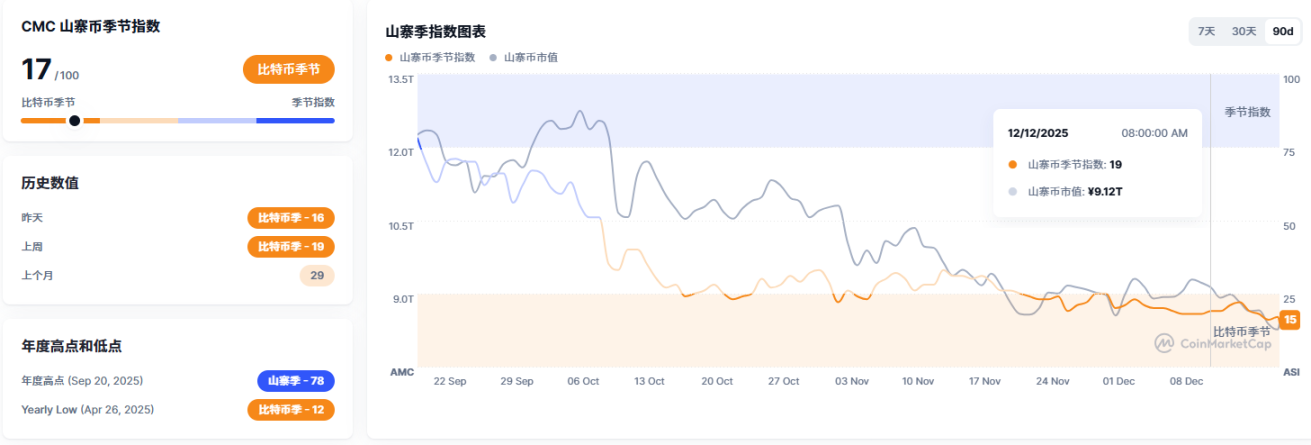Click the 06 Oct x-axis label
The height and width of the screenshot is (445, 1311).
[x=582, y=381]
